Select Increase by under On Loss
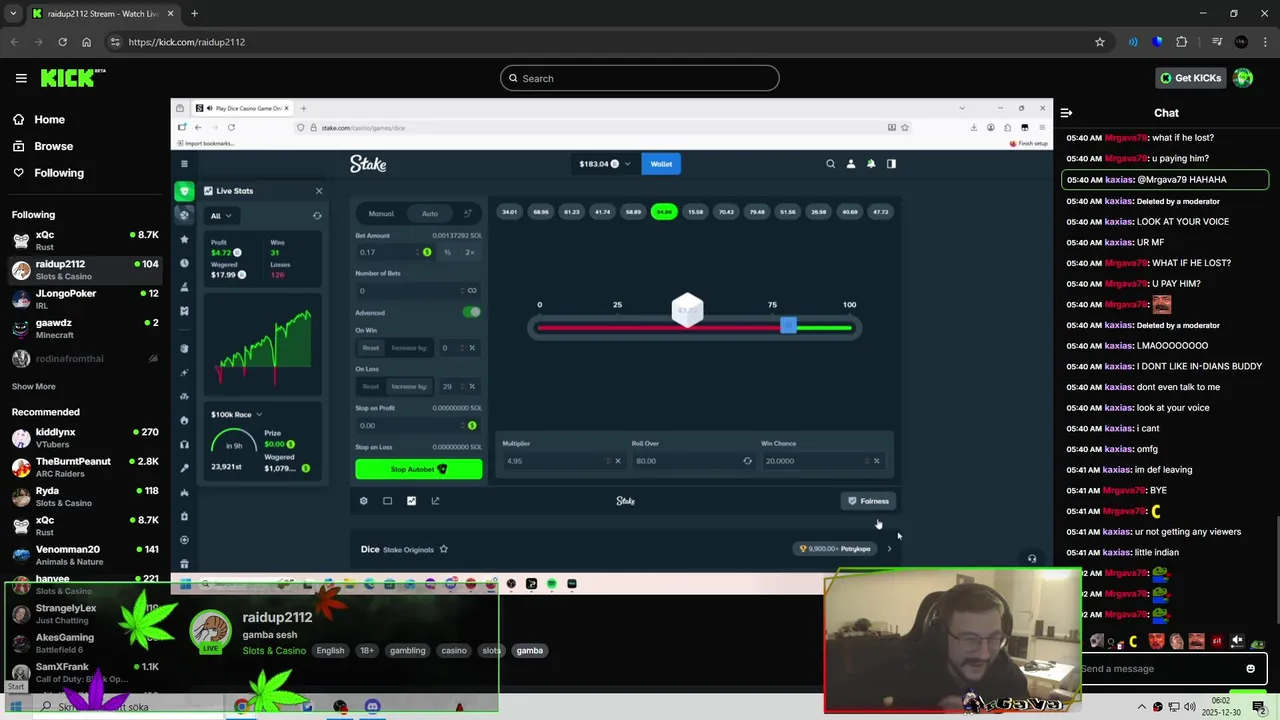 [409, 386]
